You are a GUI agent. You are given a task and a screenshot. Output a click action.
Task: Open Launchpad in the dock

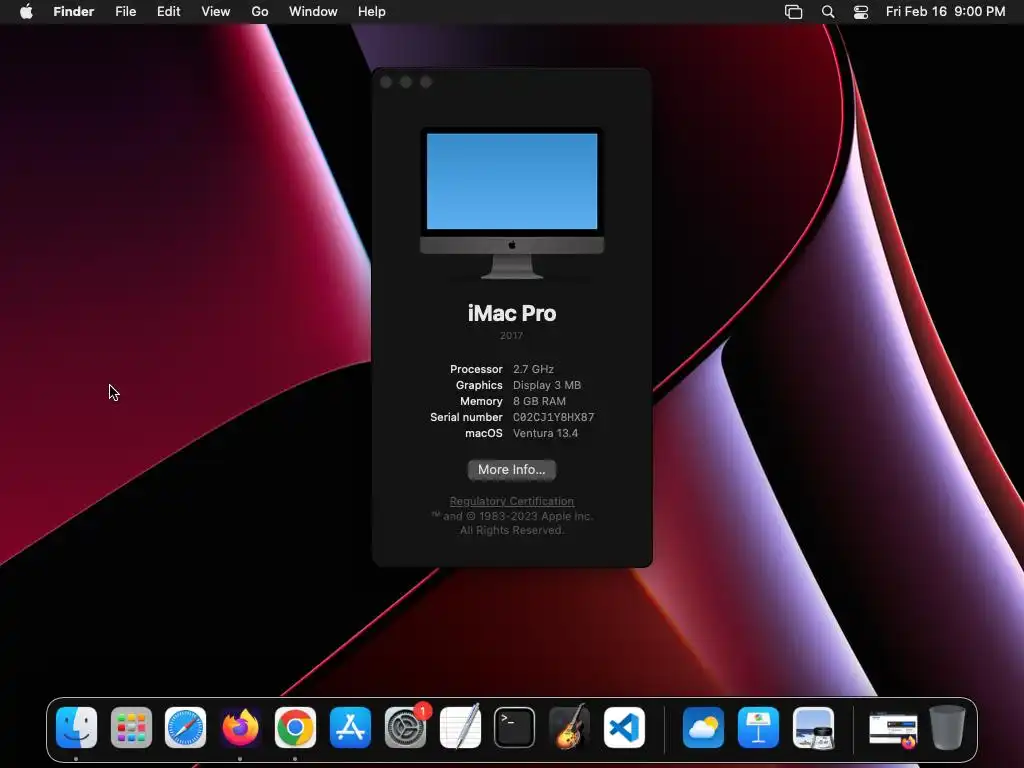point(131,728)
